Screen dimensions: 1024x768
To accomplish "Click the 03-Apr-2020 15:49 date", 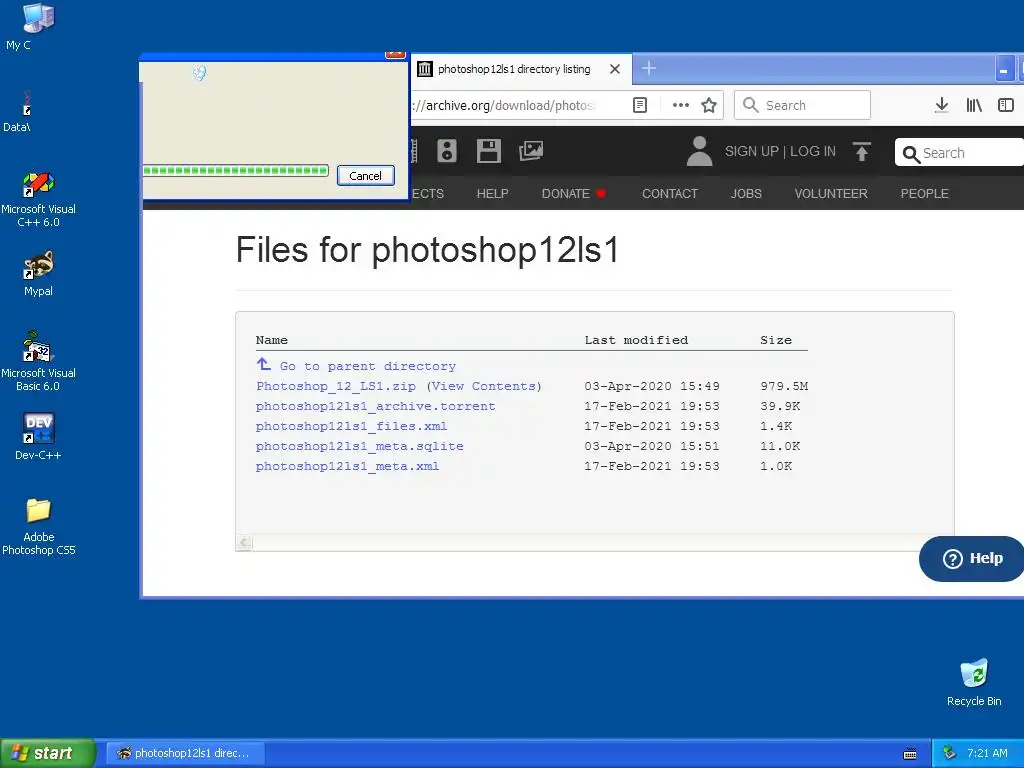I will pyautogui.click(x=652, y=386).
